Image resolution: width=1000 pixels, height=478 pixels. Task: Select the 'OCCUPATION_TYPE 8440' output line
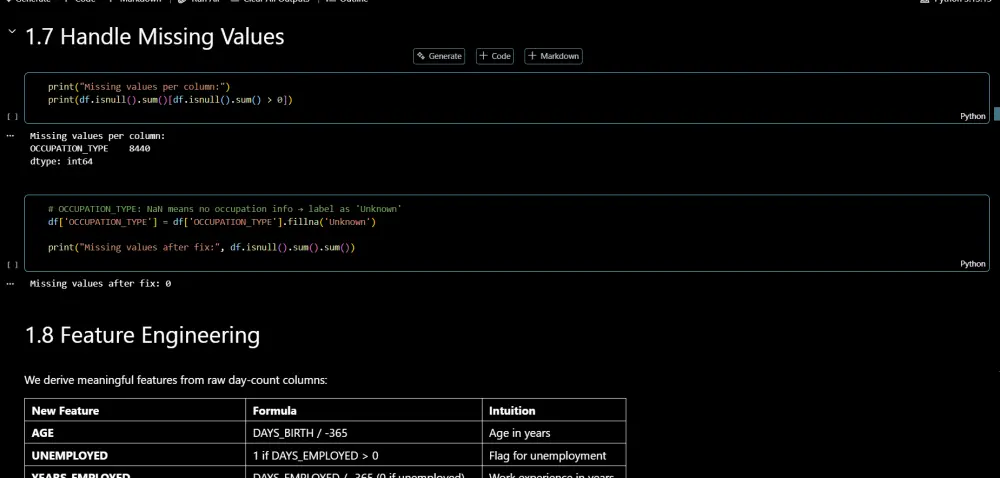(x=90, y=148)
